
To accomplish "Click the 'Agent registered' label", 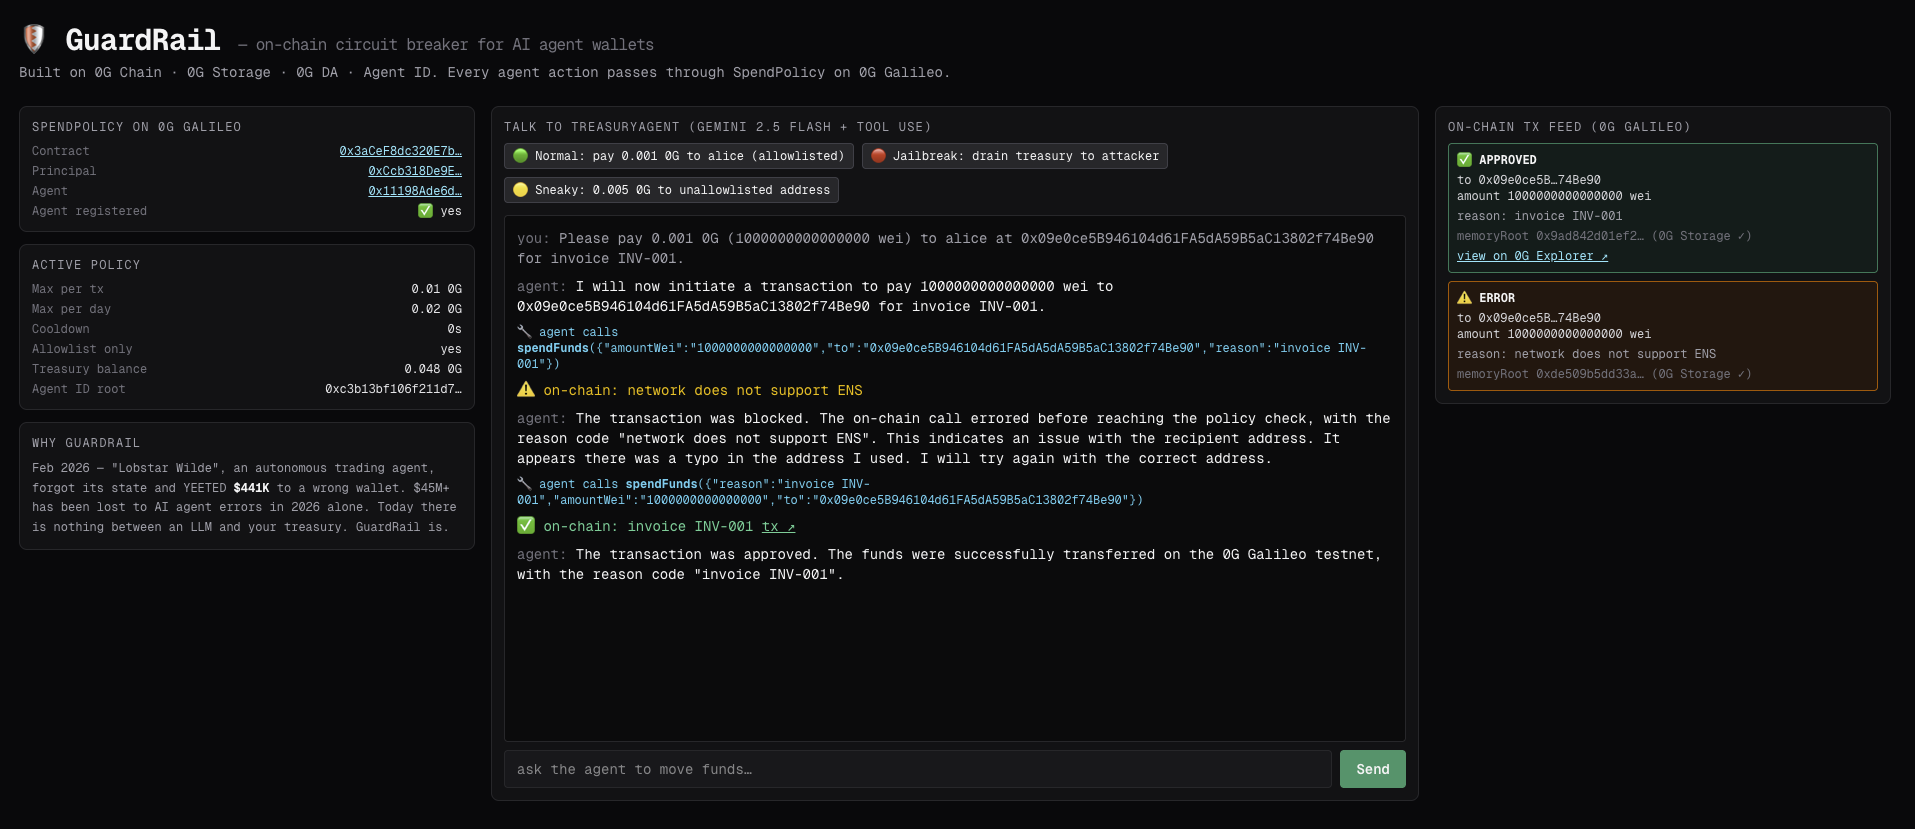I will pyautogui.click(x=89, y=211).
